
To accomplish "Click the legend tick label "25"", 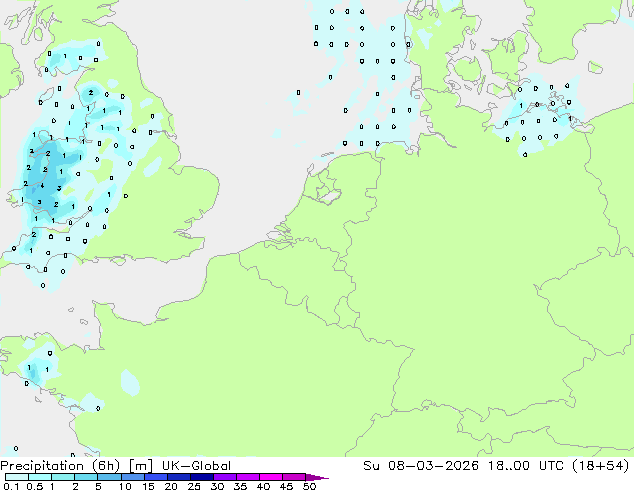I will tap(194, 486).
